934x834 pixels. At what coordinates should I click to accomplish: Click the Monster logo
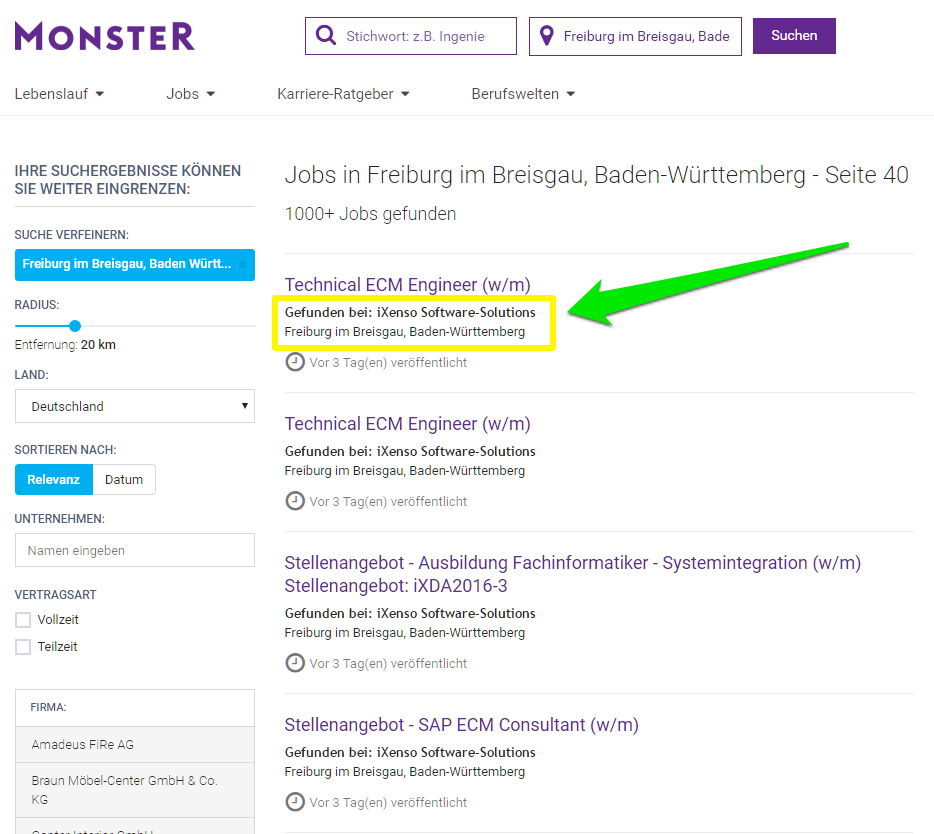104,35
